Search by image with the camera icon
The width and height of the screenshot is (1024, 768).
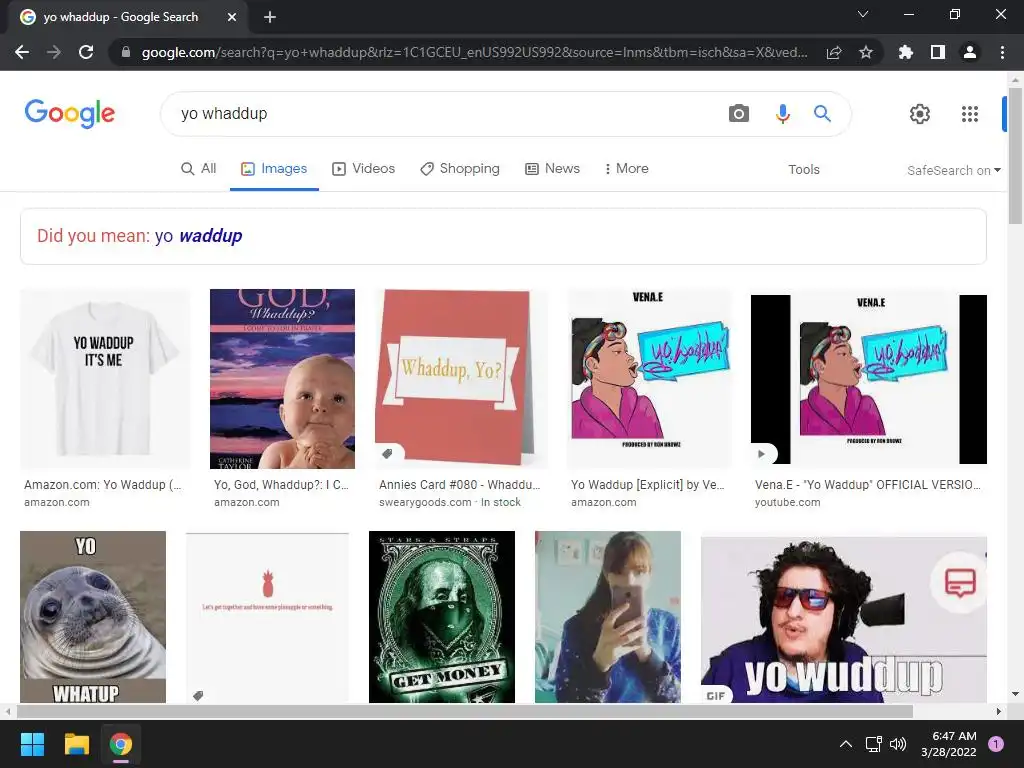click(739, 114)
